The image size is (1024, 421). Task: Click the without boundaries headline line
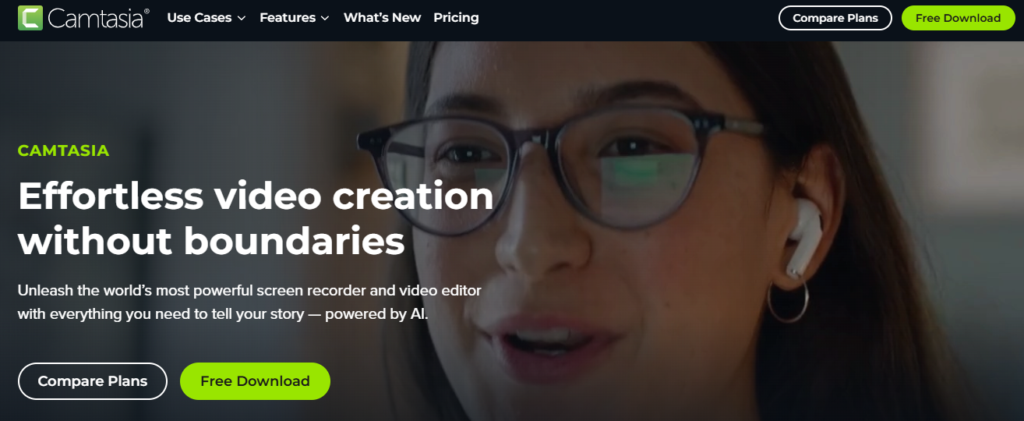click(x=211, y=242)
